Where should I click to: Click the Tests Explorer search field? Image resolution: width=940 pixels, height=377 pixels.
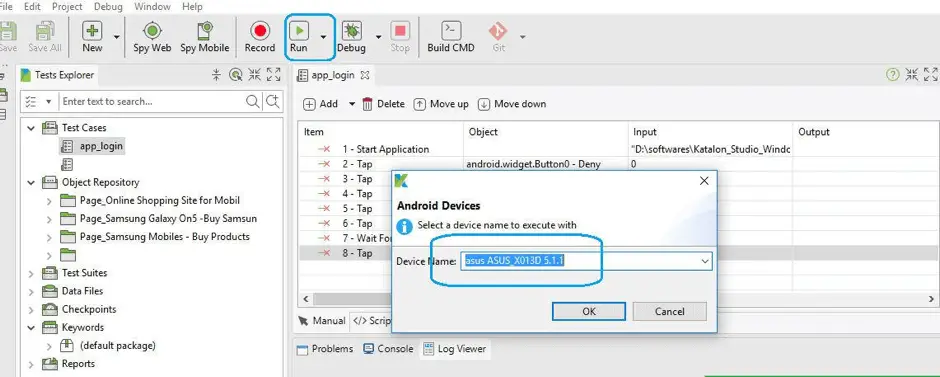pyautogui.click(x=153, y=102)
